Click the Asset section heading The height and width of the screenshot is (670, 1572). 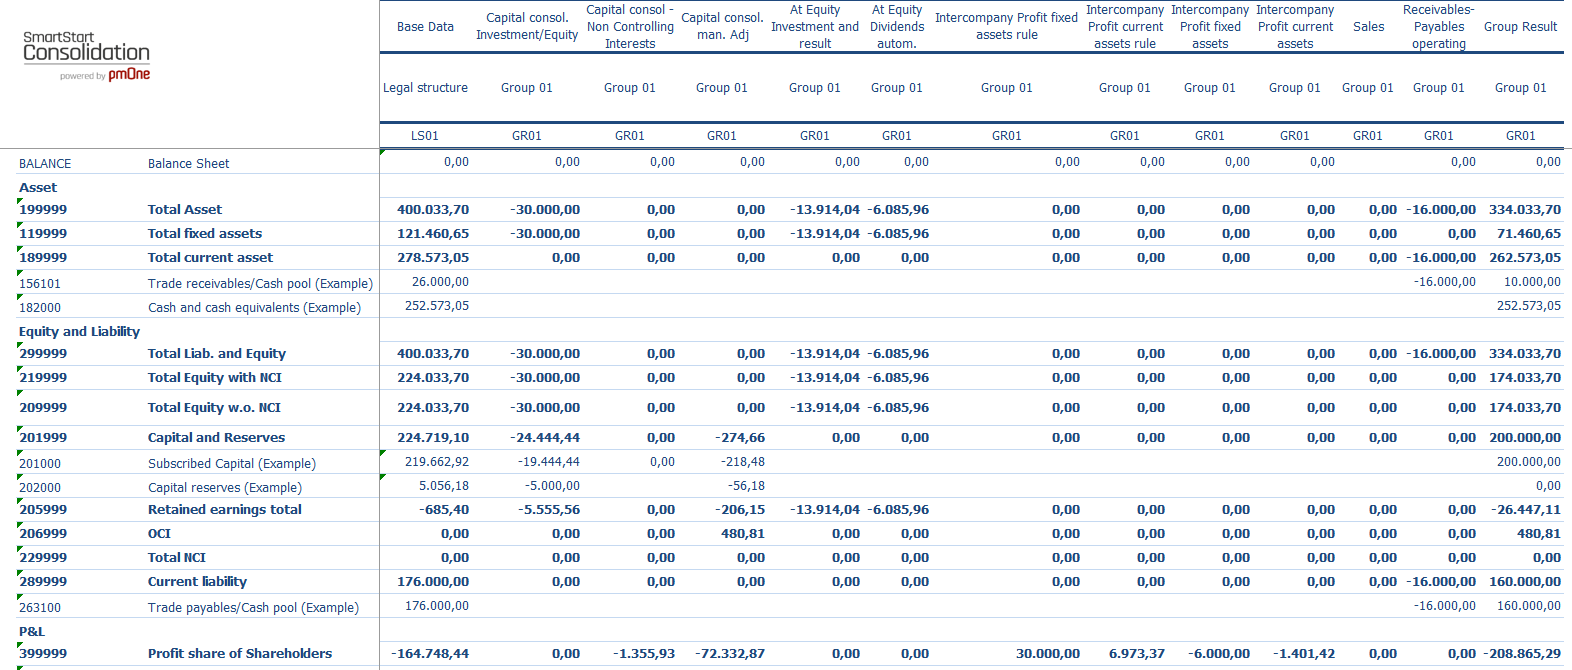point(38,188)
